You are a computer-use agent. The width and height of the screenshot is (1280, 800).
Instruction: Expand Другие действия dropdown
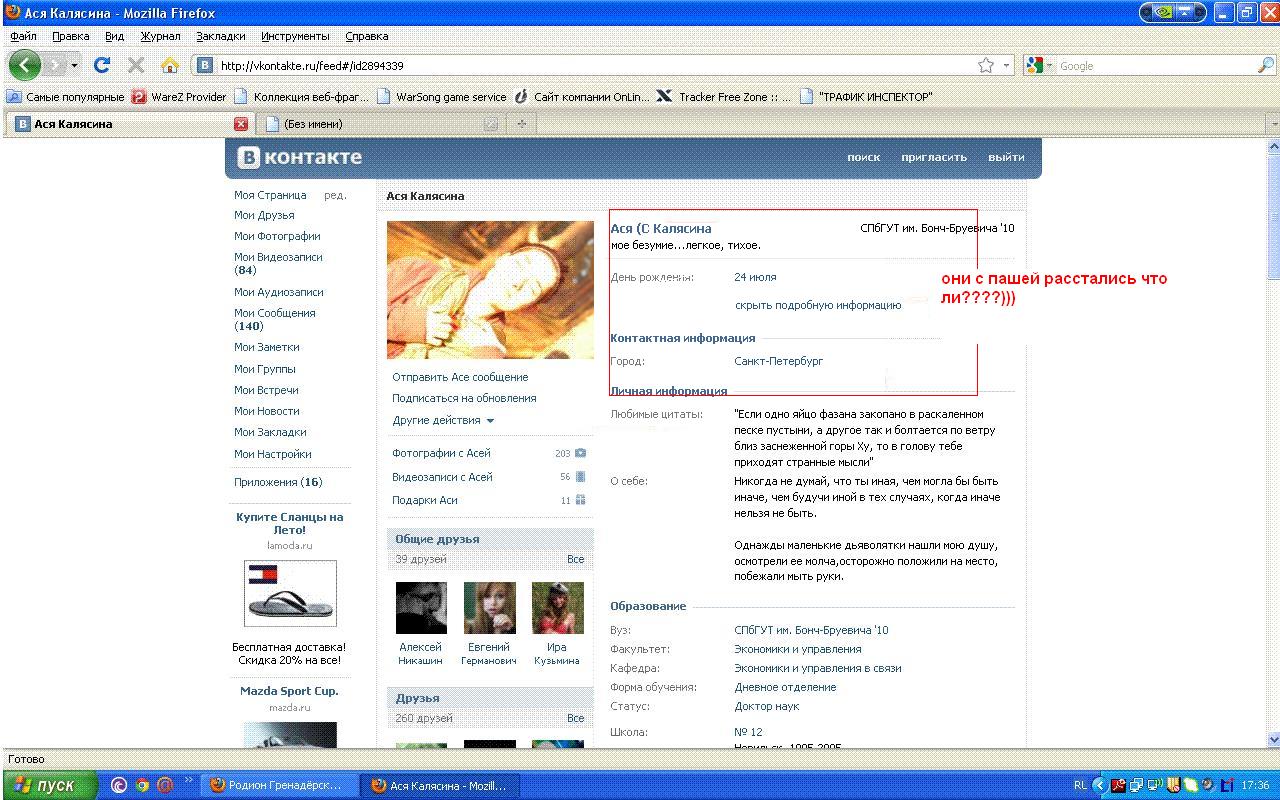point(443,420)
